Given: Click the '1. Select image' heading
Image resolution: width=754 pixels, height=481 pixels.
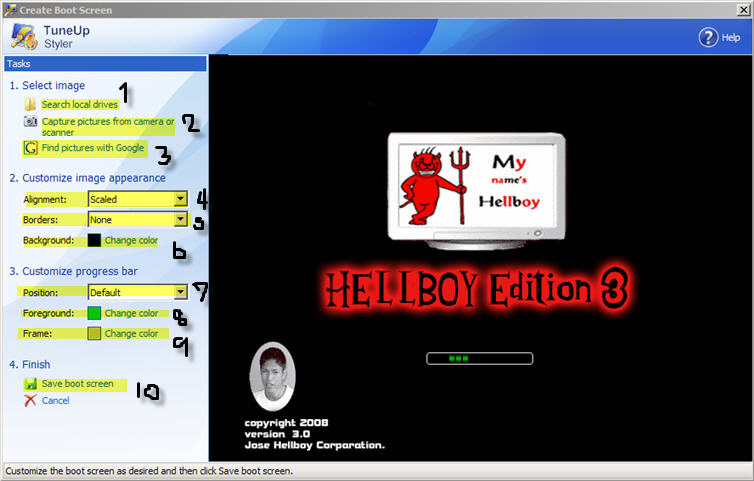Looking at the screenshot, I should click(47, 86).
